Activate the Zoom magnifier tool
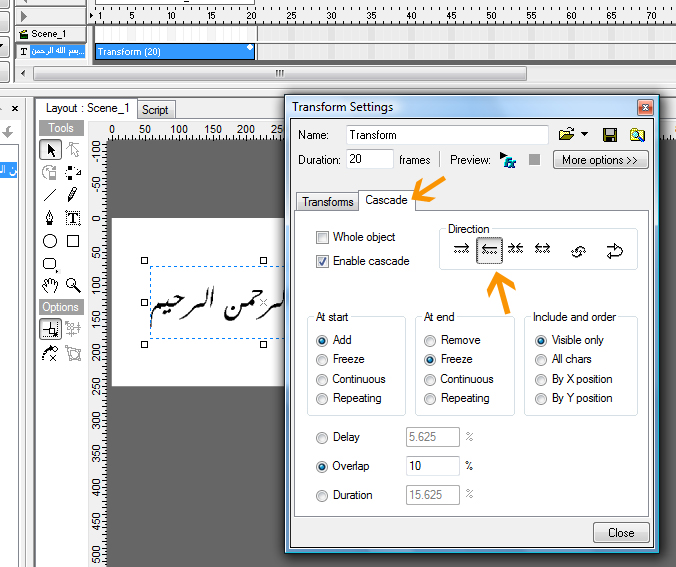 (73, 286)
